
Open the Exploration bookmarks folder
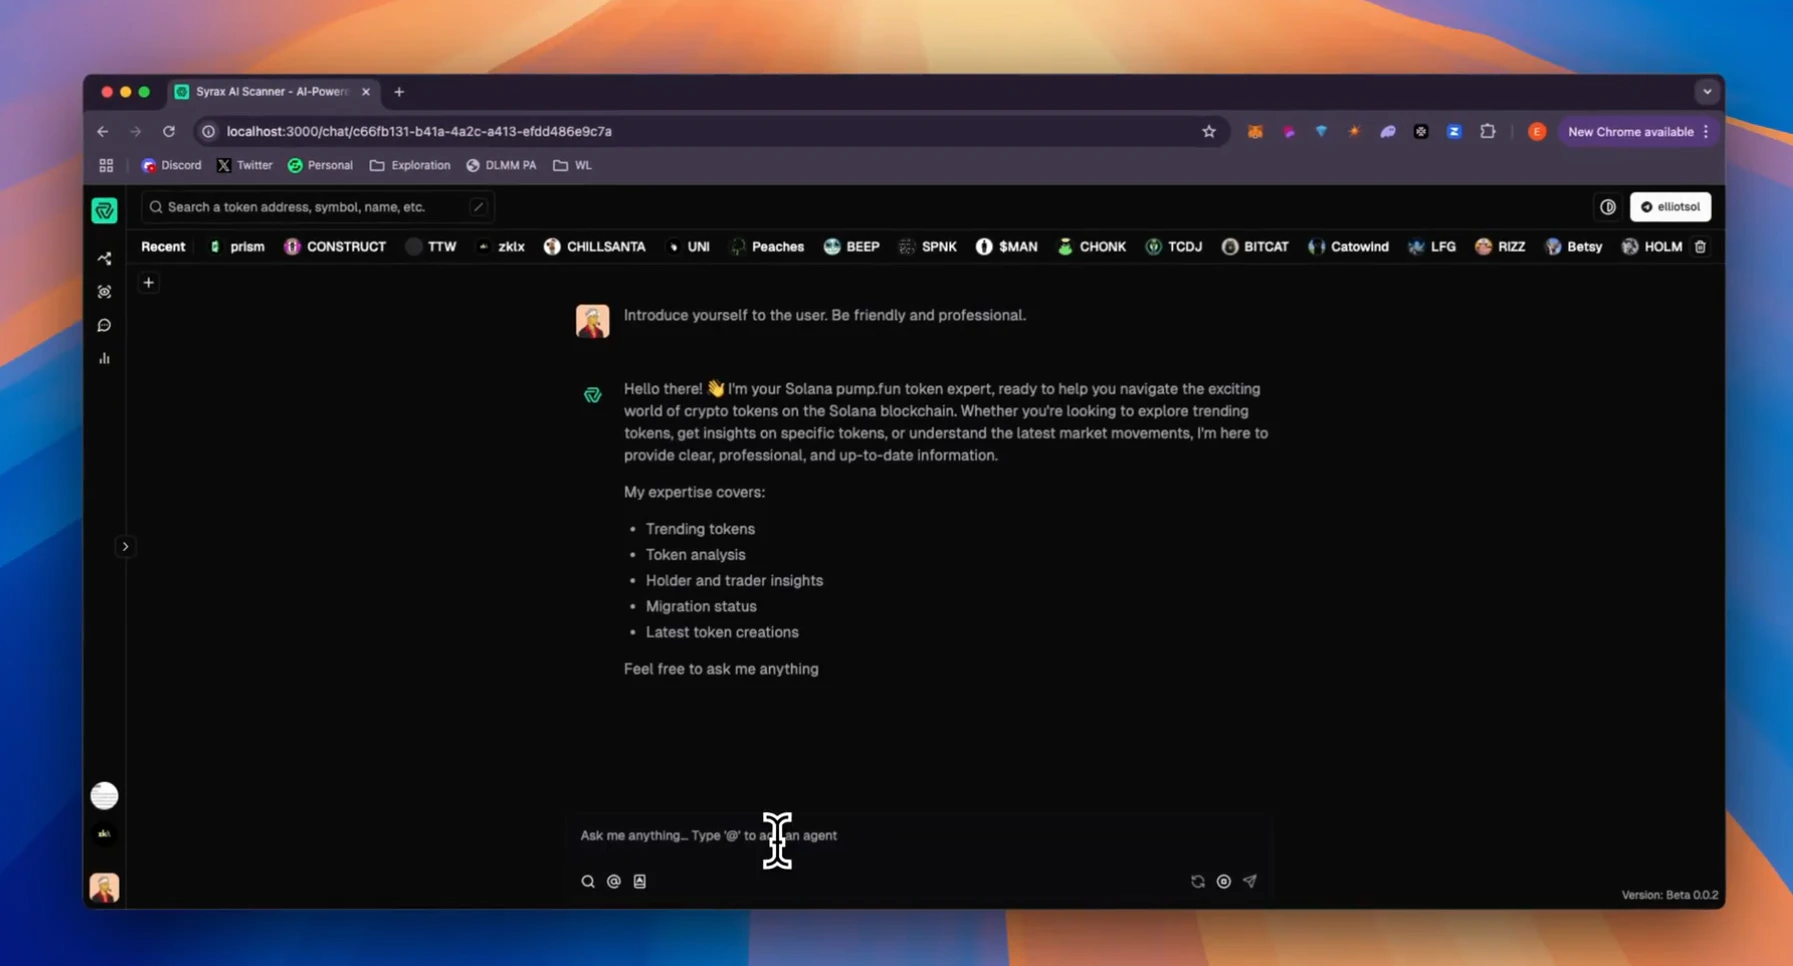pos(410,165)
